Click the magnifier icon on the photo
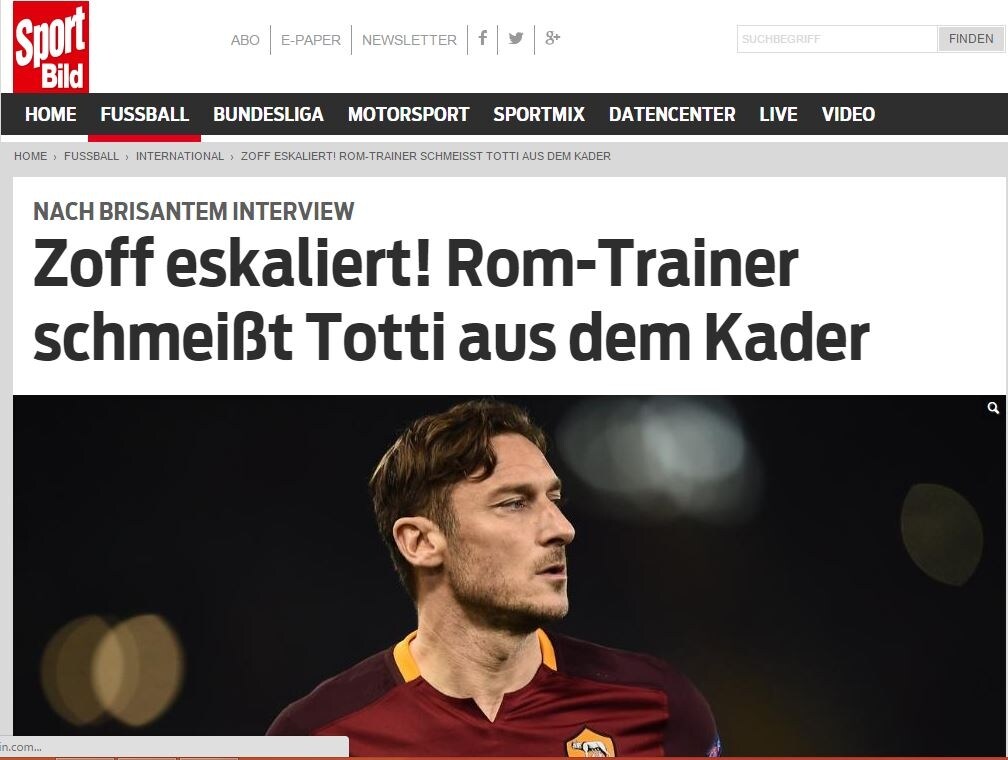 (993, 408)
